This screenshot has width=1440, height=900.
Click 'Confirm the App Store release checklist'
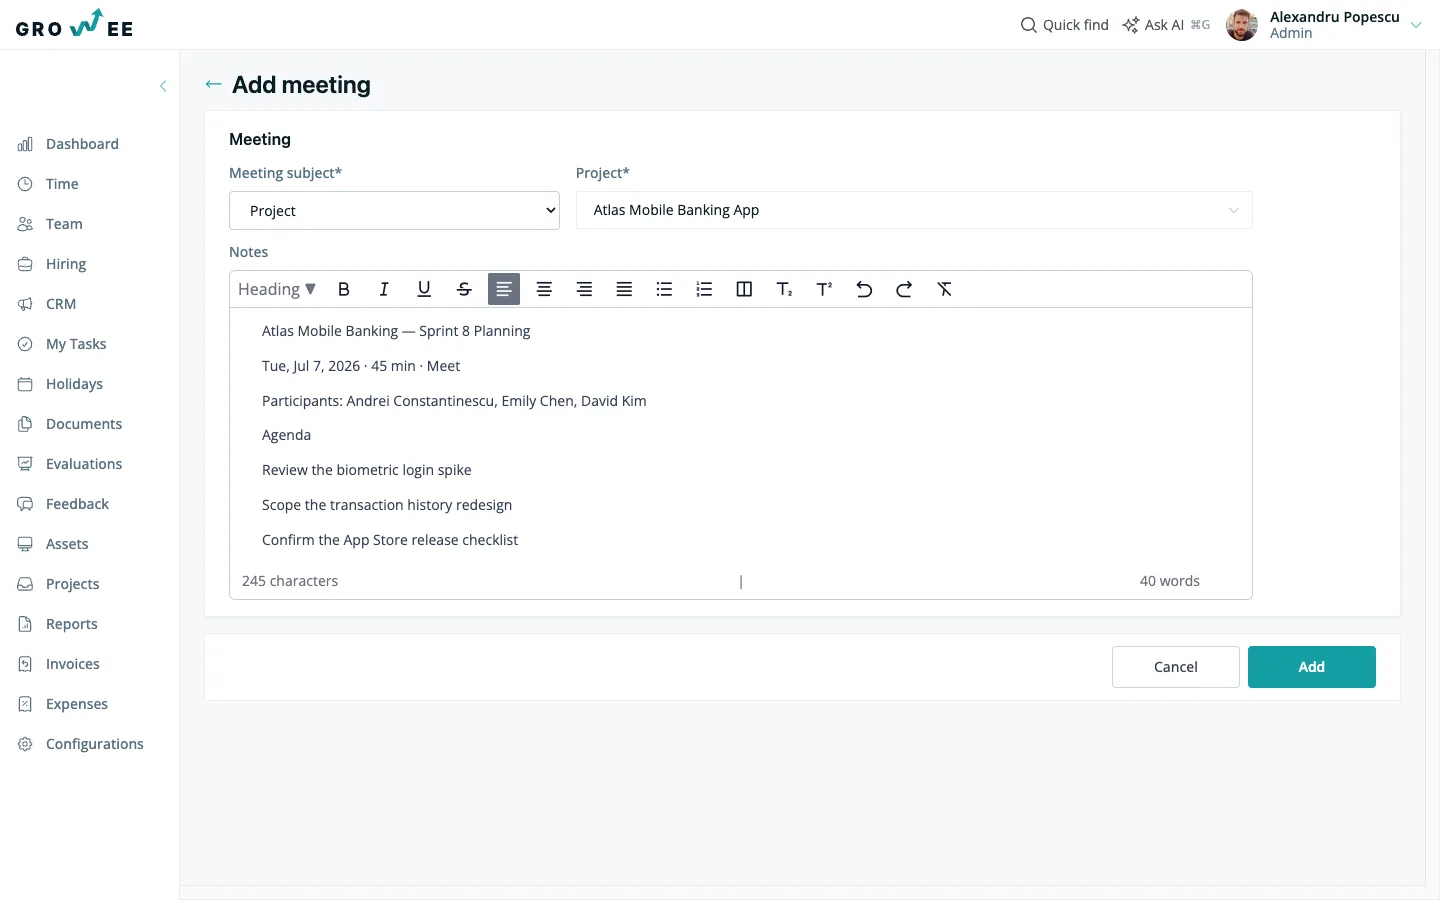[x=390, y=540]
